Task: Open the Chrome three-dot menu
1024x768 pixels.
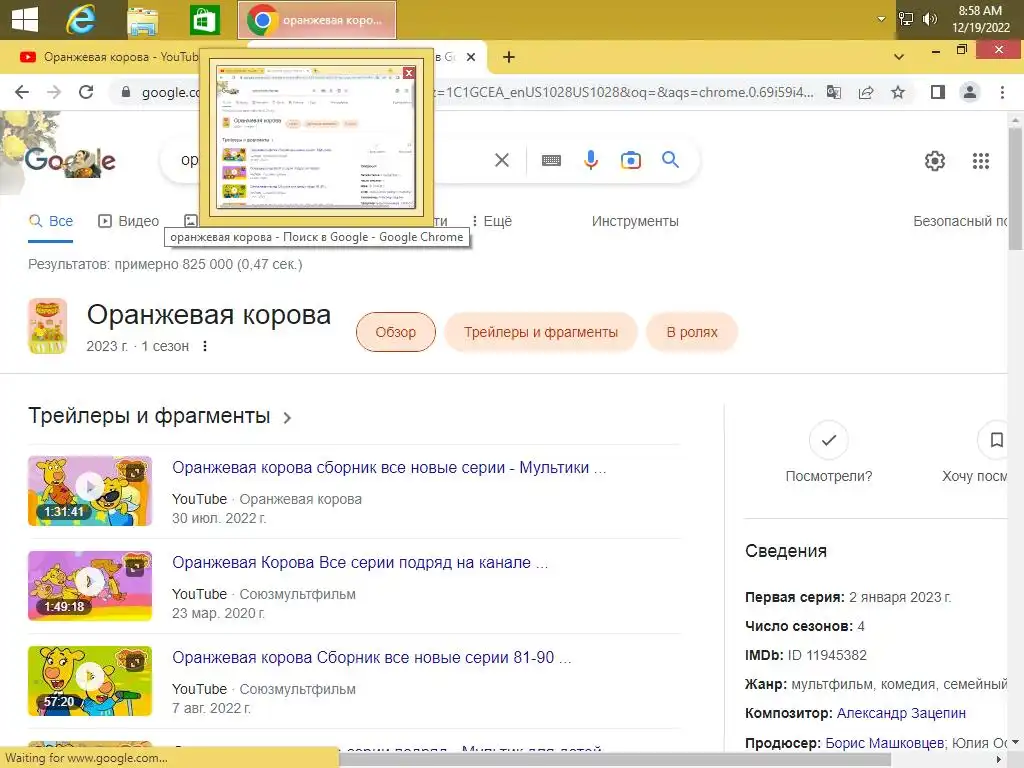Action: tap(1002, 92)
